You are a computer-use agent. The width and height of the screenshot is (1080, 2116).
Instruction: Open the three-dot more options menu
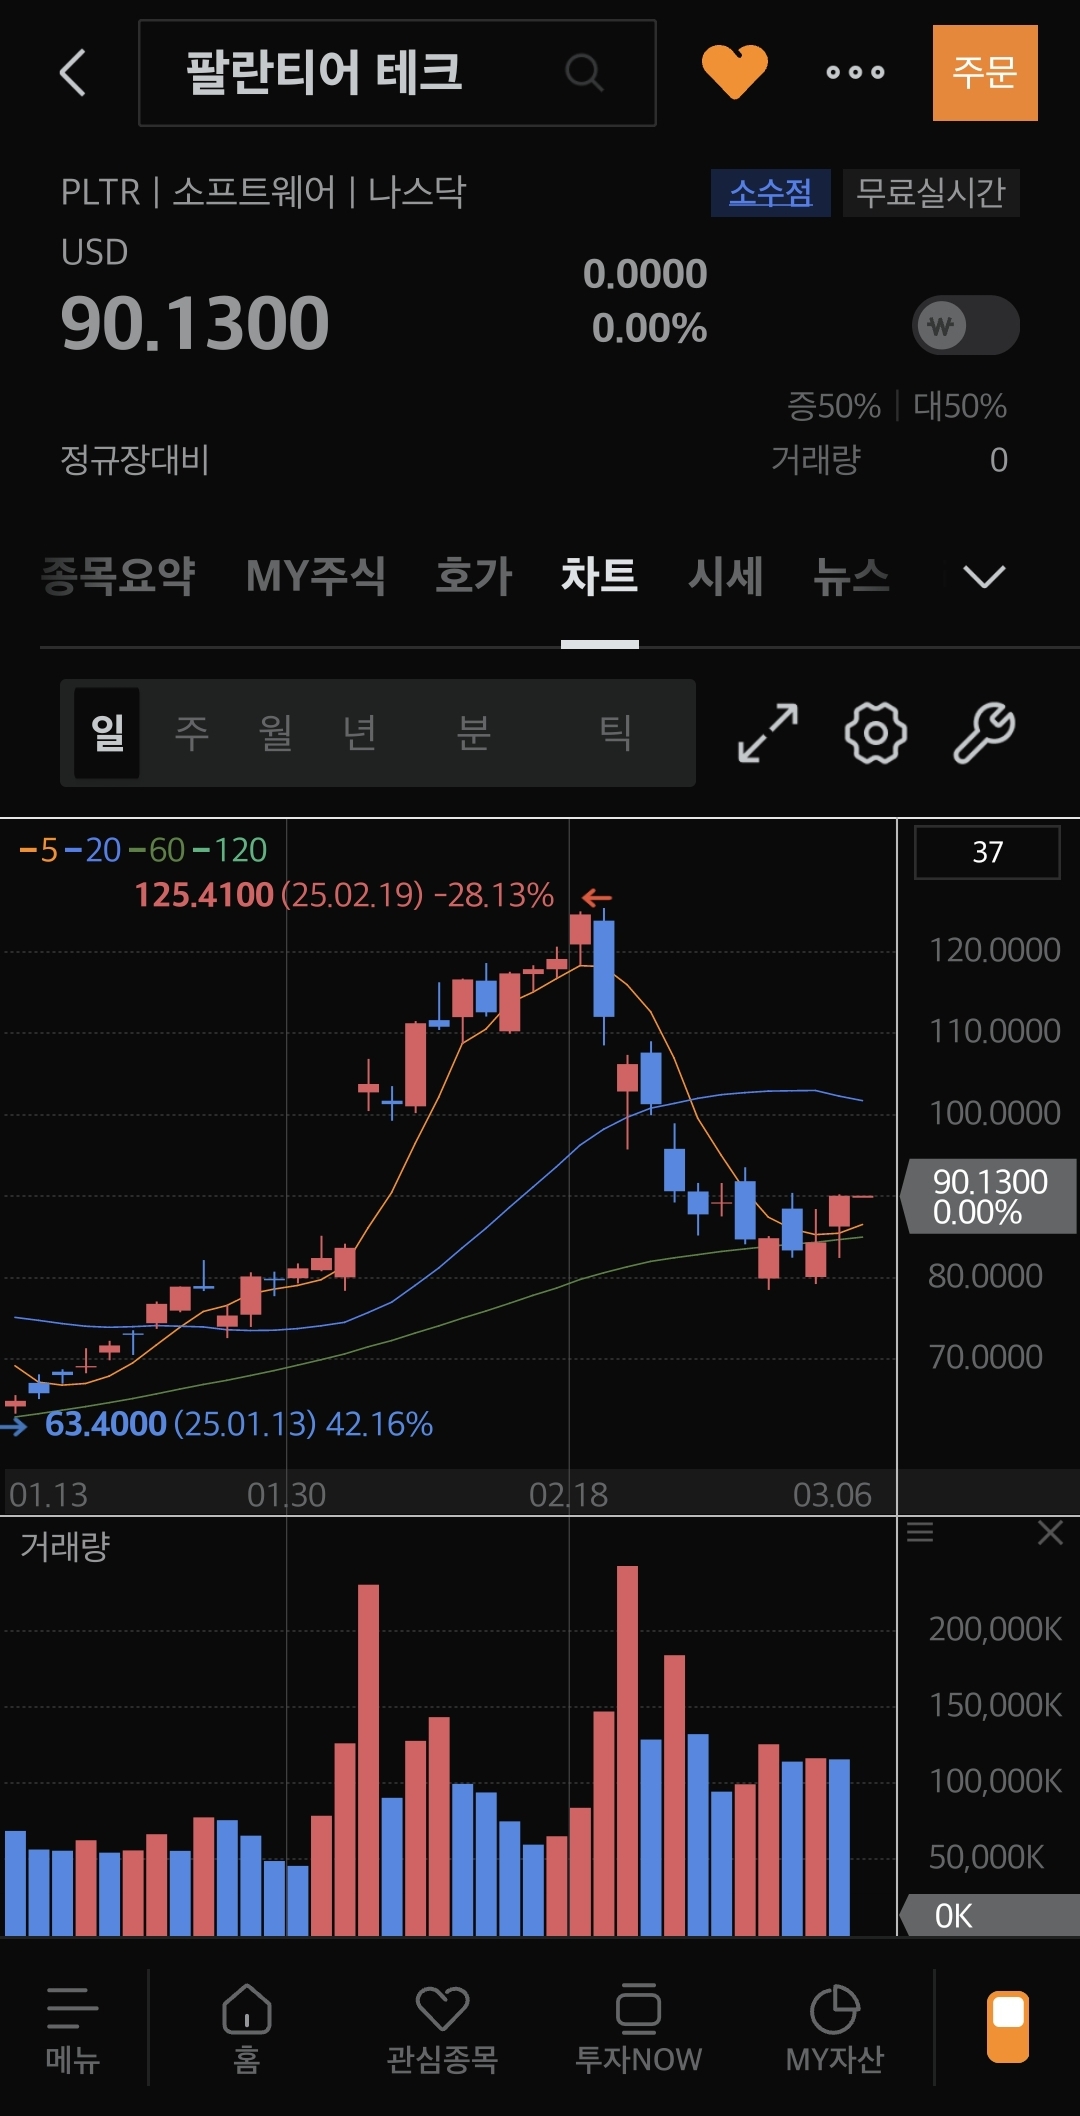[855, 72]
